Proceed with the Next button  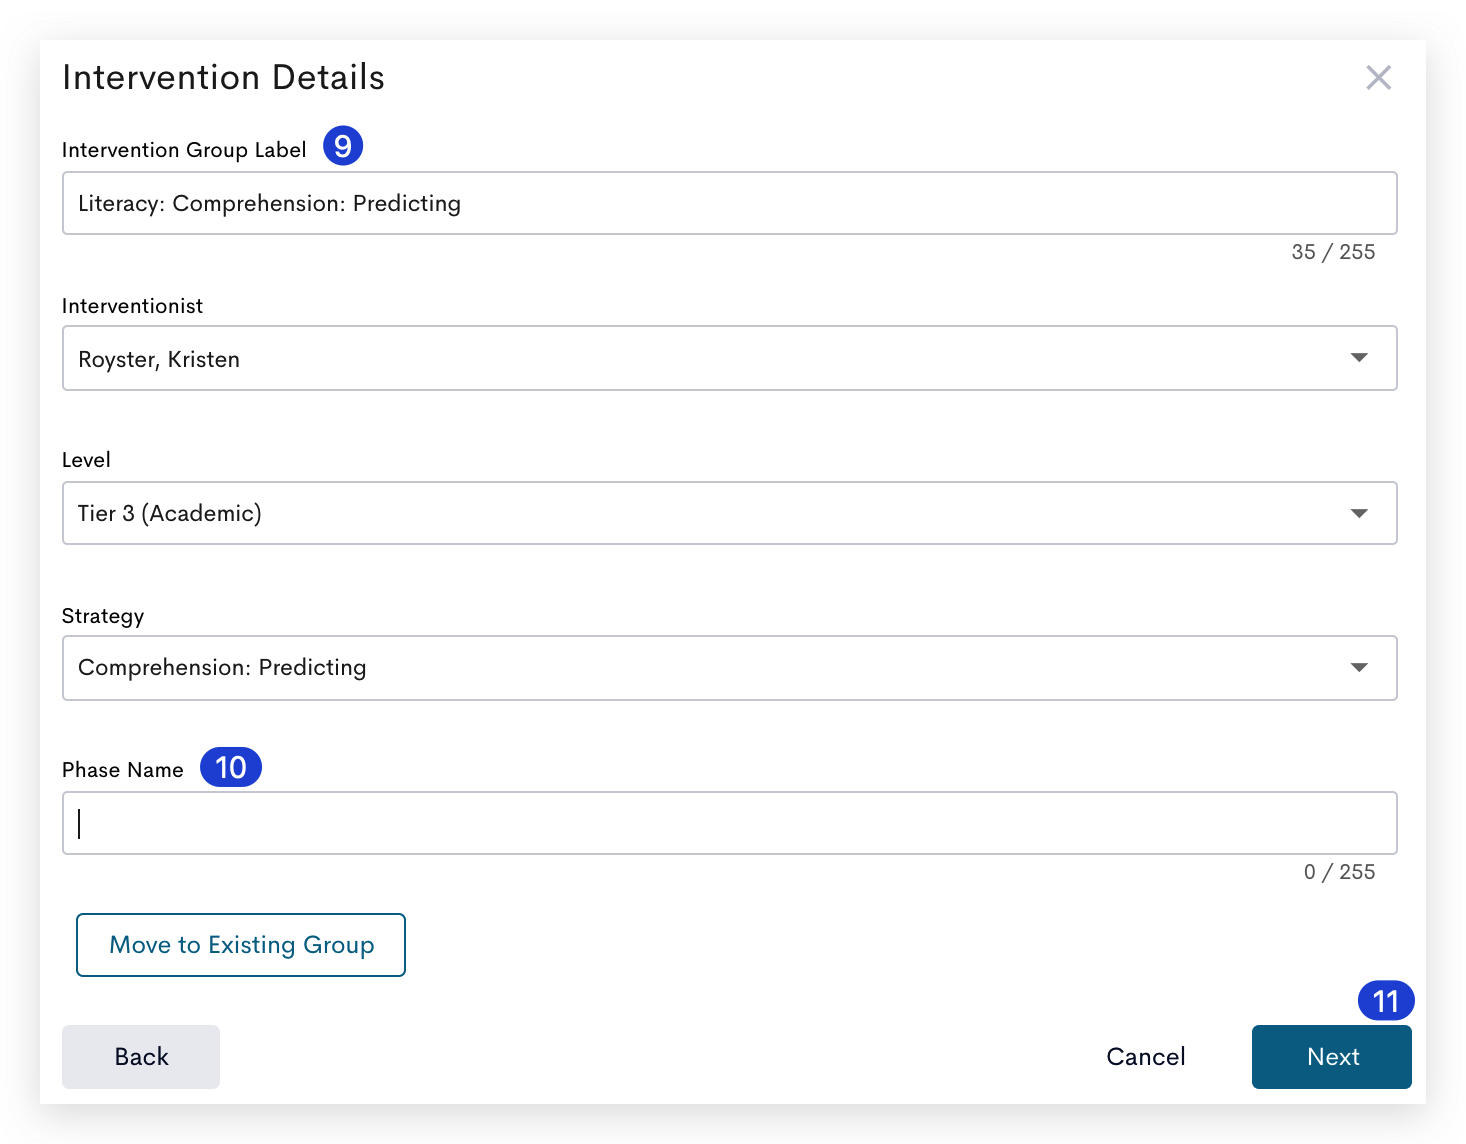(1331, 1057)
